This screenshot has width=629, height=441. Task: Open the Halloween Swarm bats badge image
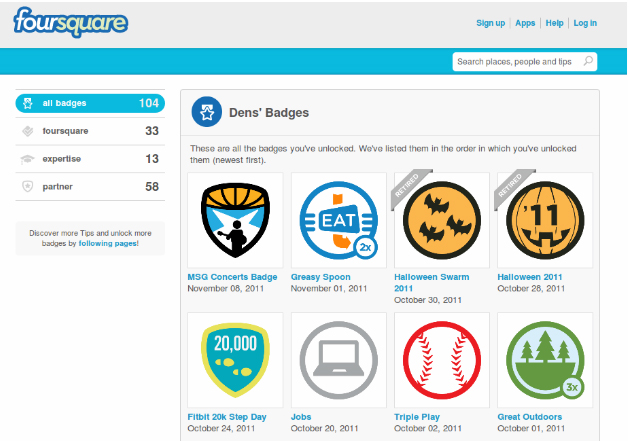point(442,220)
